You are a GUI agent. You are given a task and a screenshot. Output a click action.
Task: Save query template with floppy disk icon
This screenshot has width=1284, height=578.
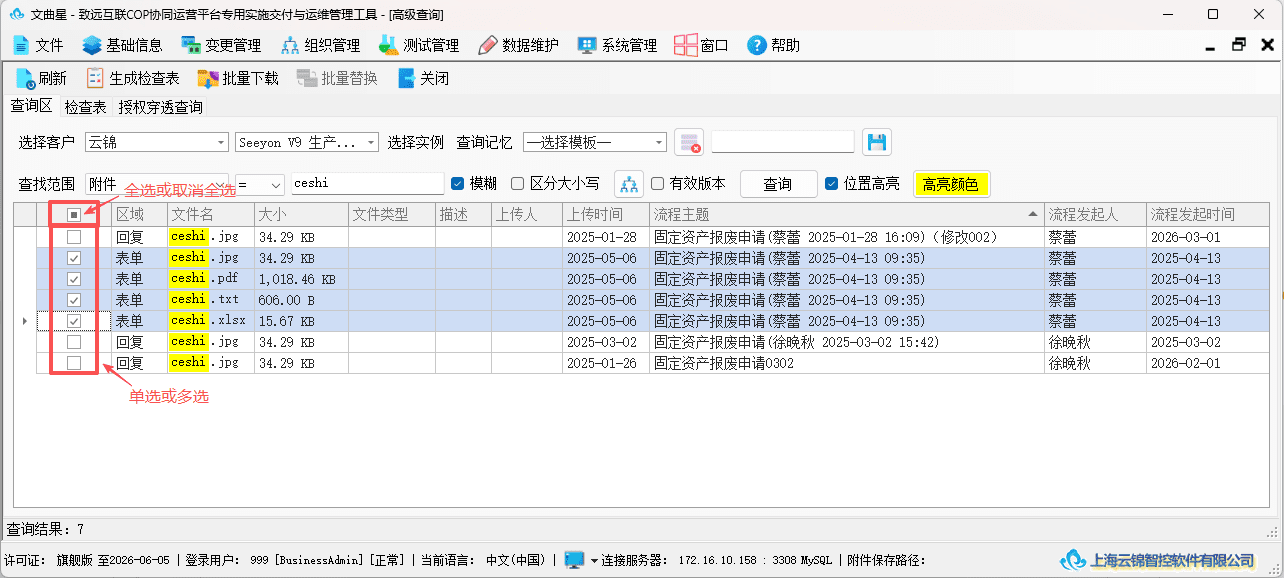tap(877, 142)
